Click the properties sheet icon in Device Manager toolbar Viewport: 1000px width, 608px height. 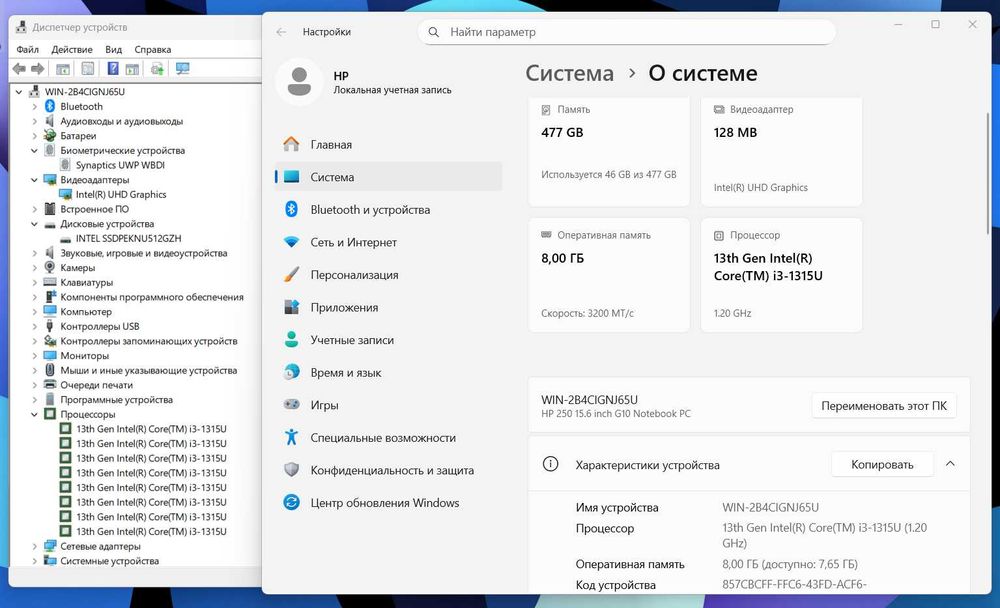coord(88,69)
